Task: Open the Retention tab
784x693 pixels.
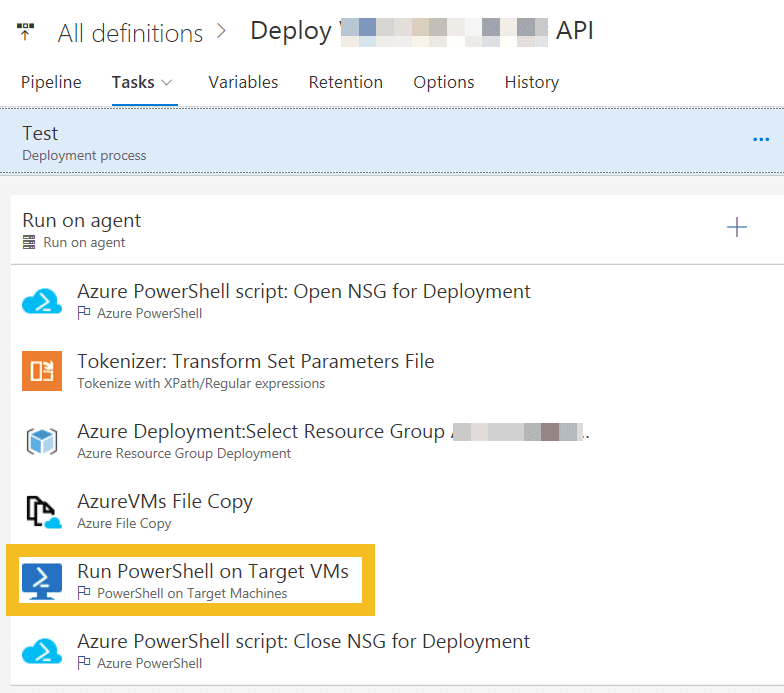Action: pyautogui.click(x=346, y=82)
